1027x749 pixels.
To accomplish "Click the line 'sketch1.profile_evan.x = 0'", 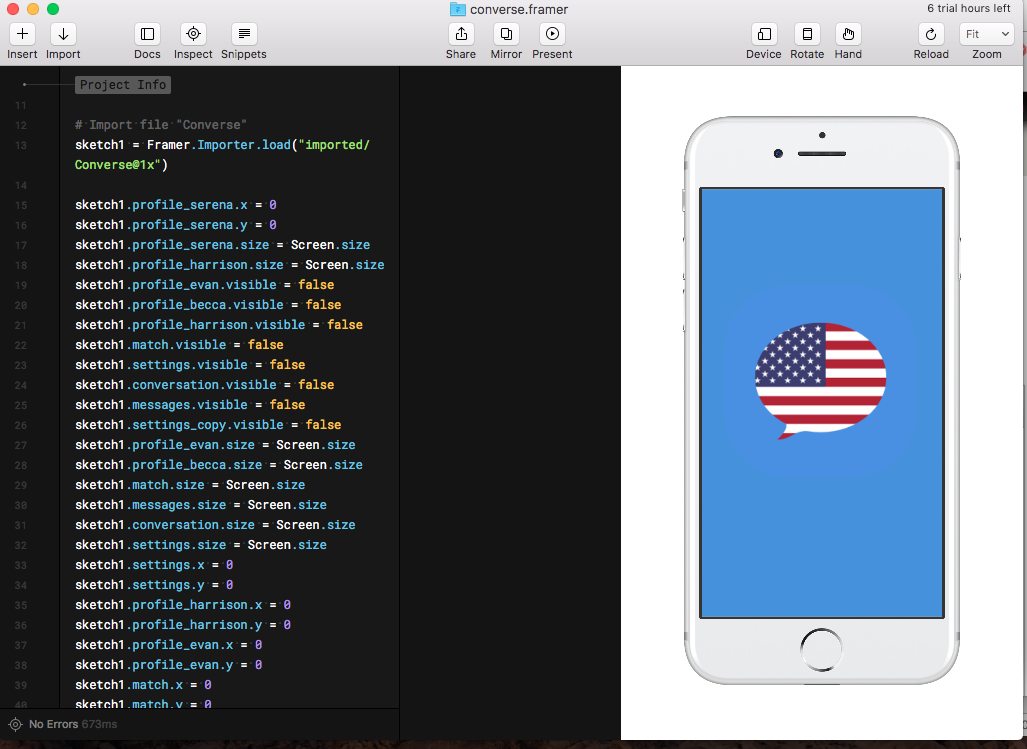I will tap(168, 645).
